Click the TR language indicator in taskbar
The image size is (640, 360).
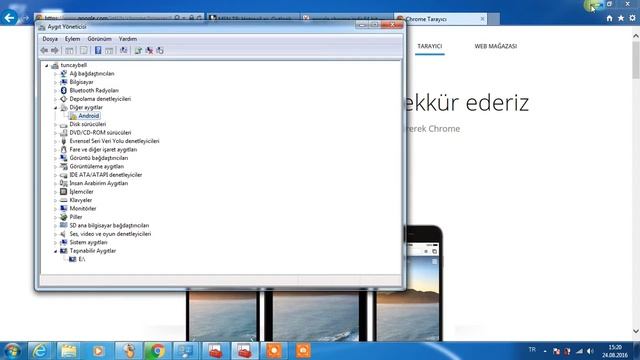(532, 350)
